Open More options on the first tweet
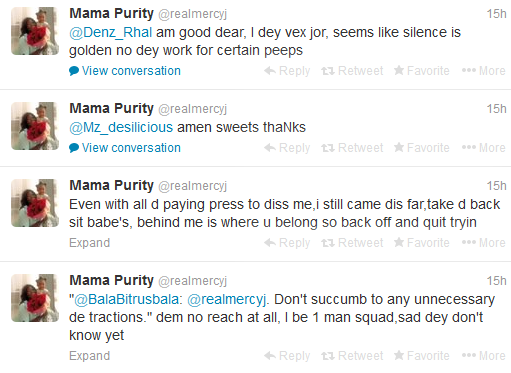The image size is (511, 373). (483, 71)
